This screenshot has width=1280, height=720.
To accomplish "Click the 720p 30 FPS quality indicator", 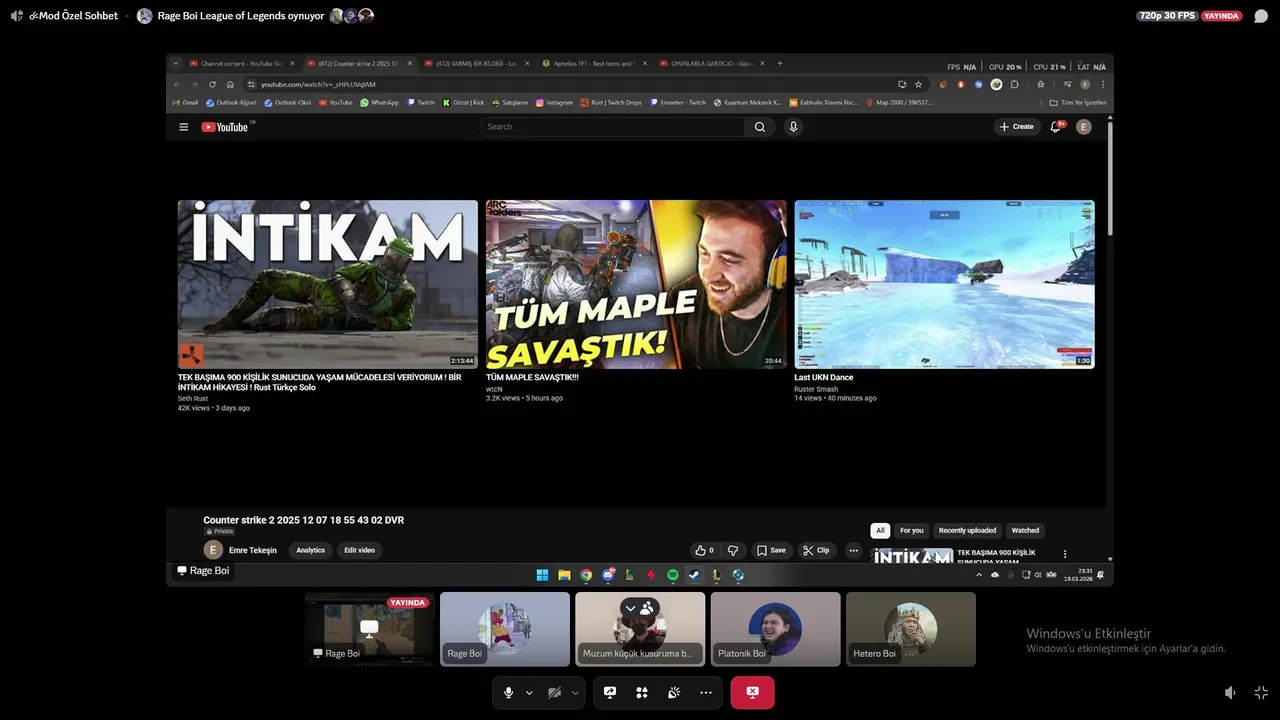I will pos(1166,16).
